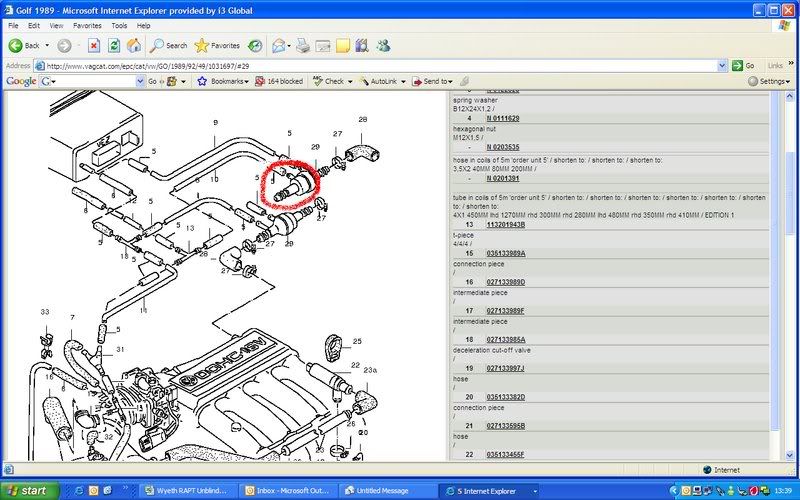Open part number 027133997J link
Image resolution: width=800 pixels, height=500 pixels.
tap(505, 368)
